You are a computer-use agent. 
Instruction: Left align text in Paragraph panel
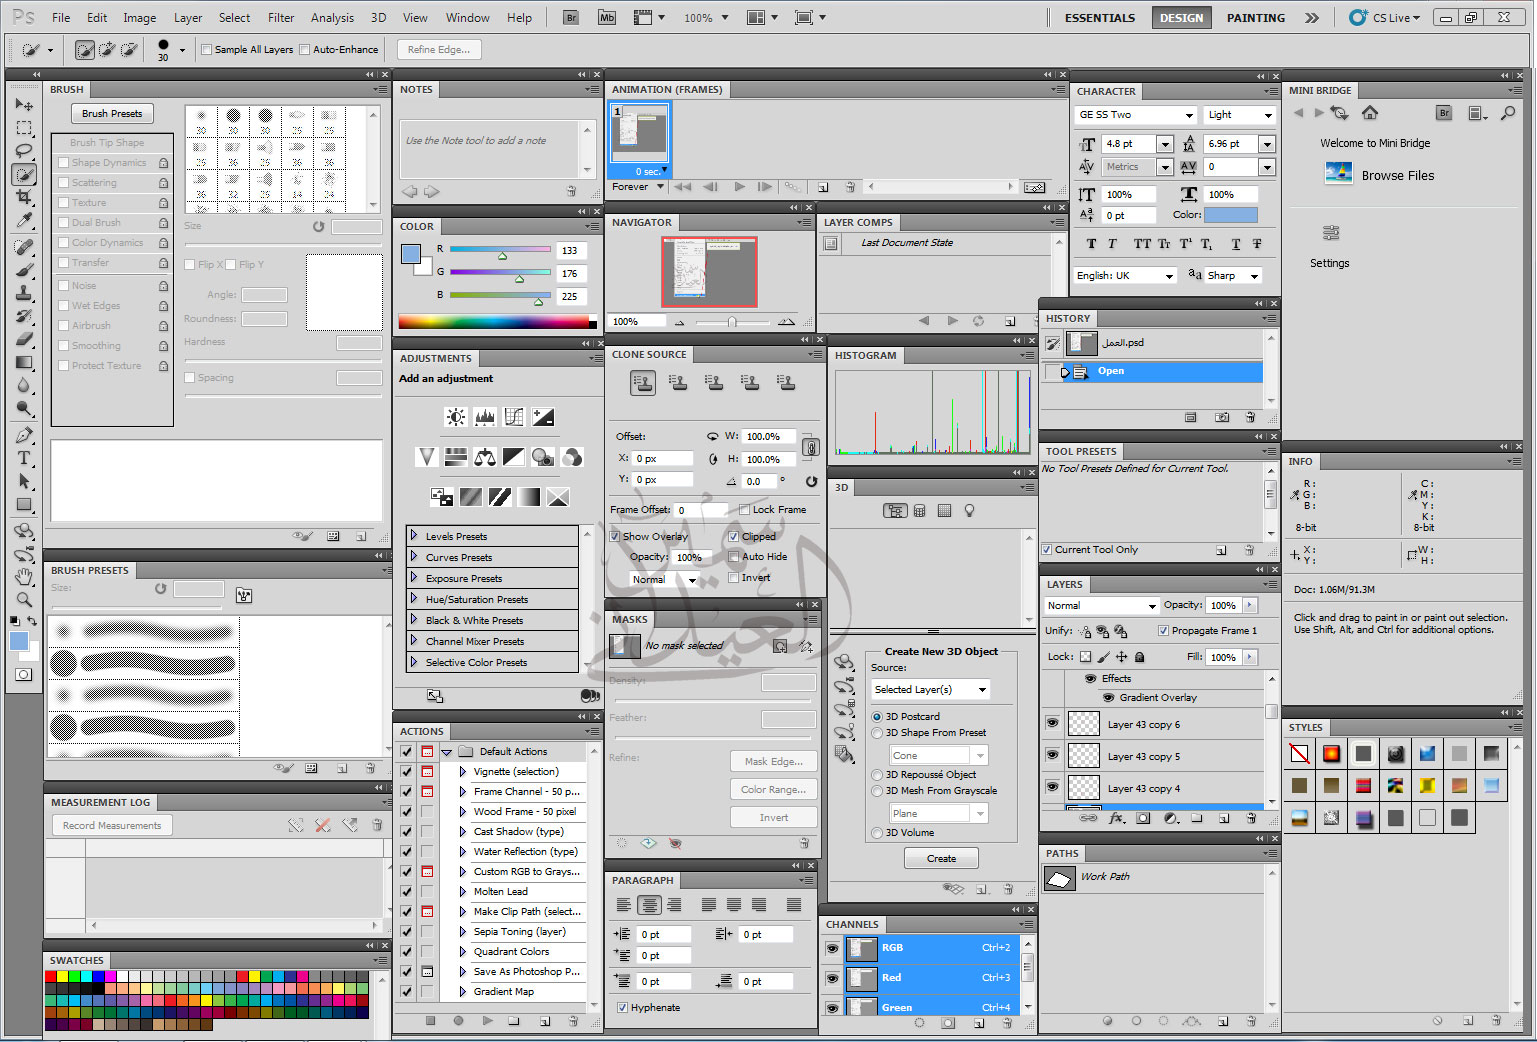tap(624, 905)
